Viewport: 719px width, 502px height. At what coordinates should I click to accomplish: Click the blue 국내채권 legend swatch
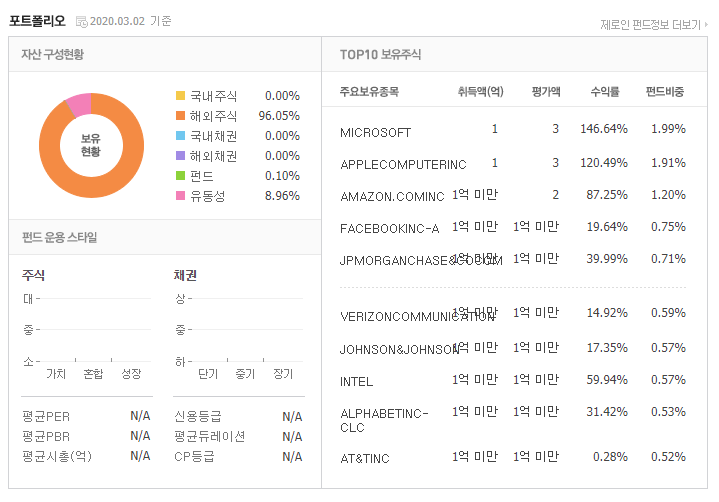pyautogui.click(x=180, y=136)
